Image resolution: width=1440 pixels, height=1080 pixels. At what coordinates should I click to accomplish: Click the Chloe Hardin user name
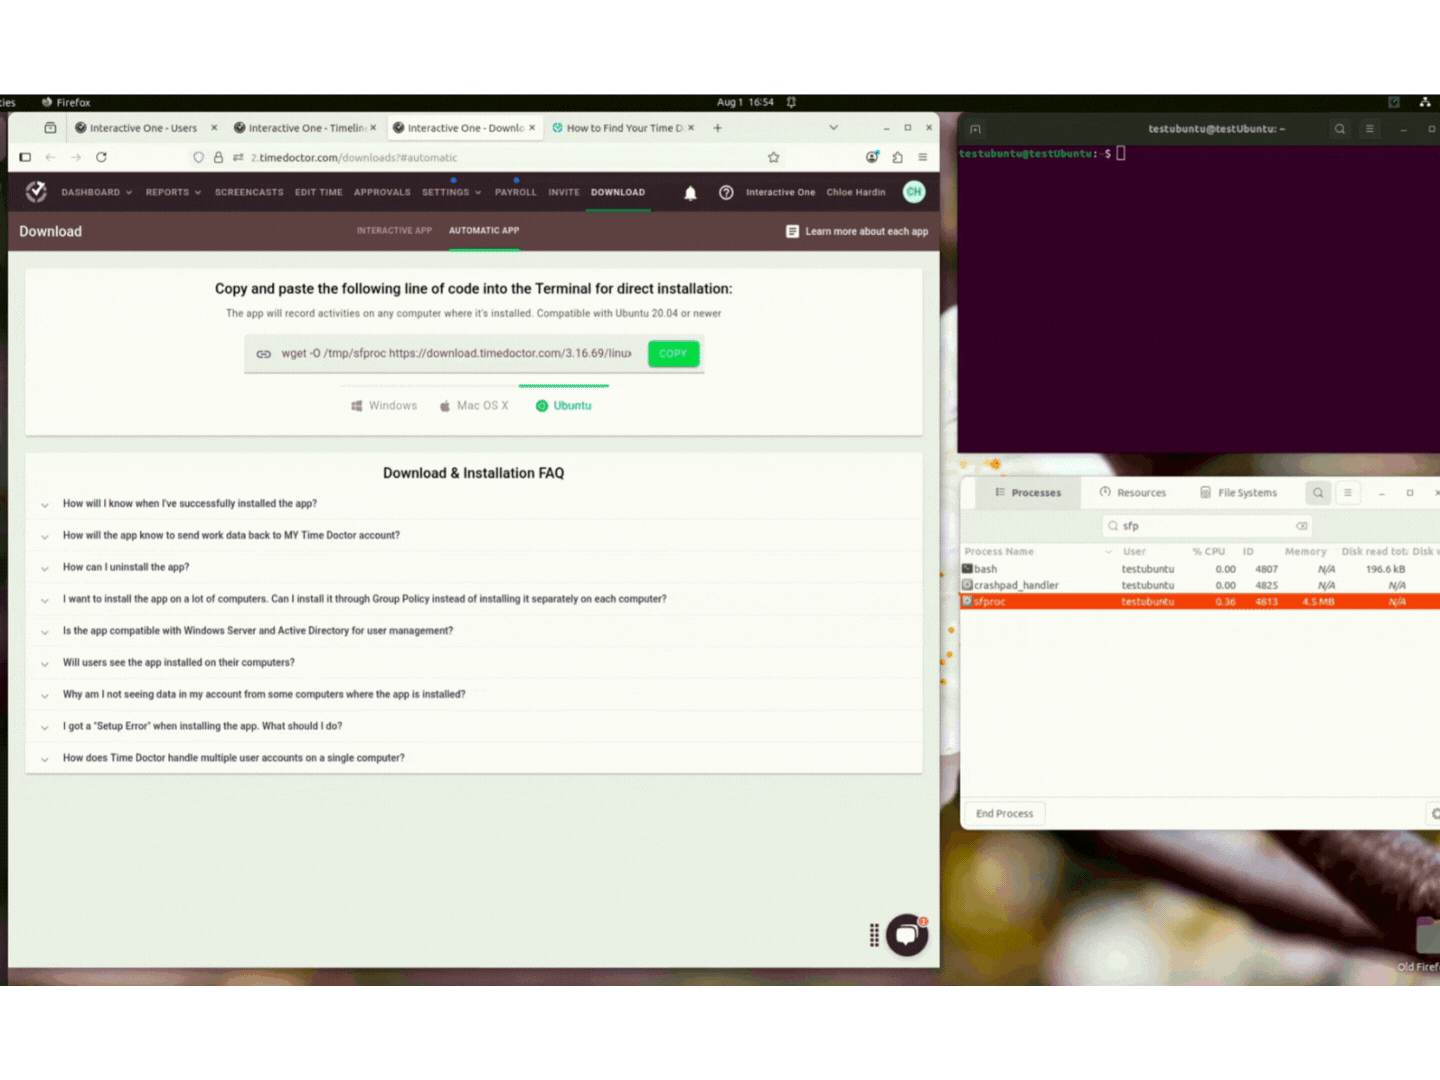(856, 192)
